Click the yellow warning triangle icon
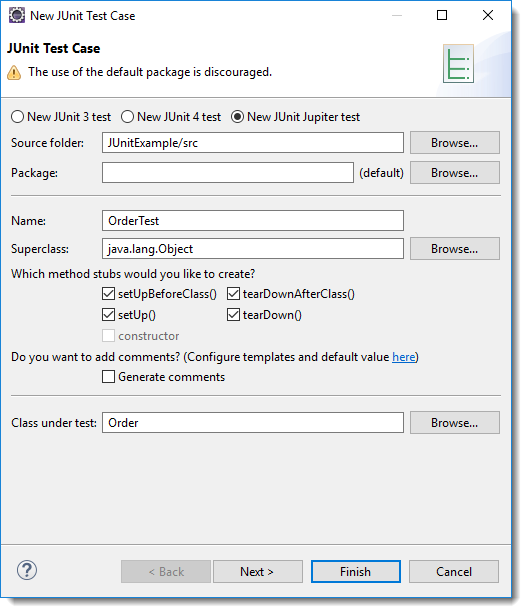Screen dimensions: 527x613 click(14, 72)
